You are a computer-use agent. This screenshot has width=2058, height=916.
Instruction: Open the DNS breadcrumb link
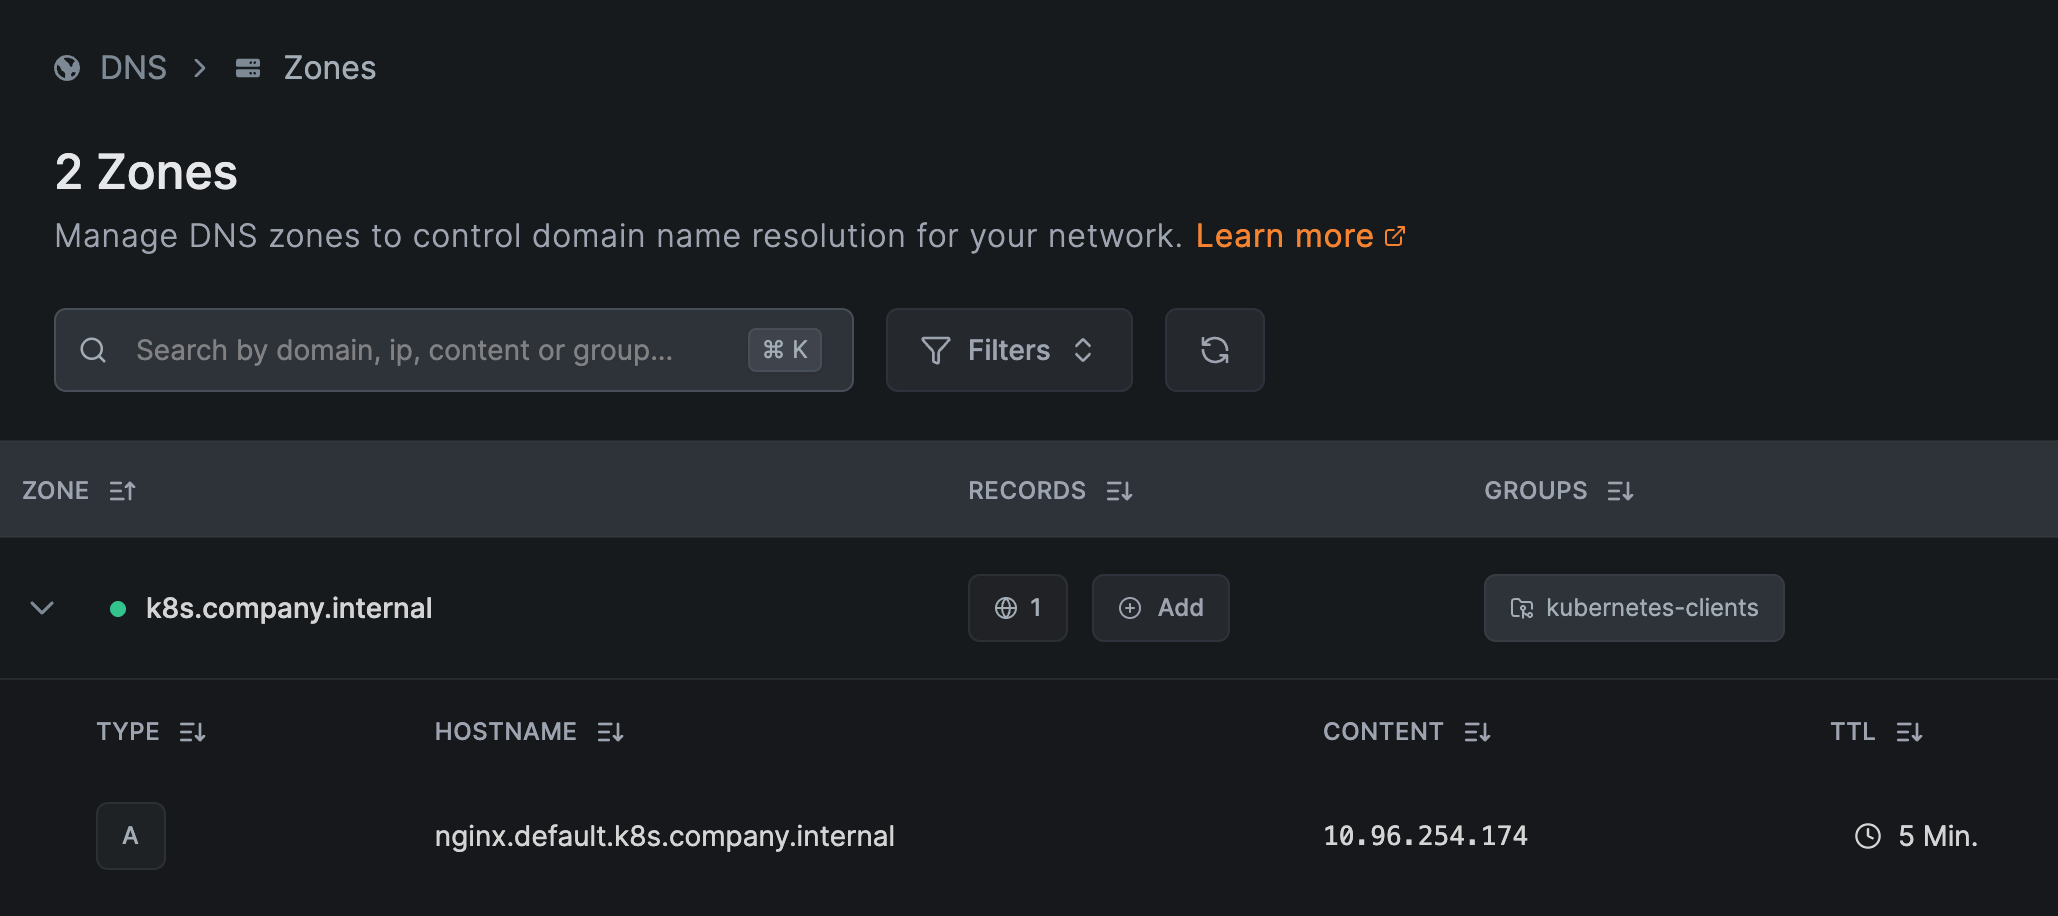[x=133, y=68]
